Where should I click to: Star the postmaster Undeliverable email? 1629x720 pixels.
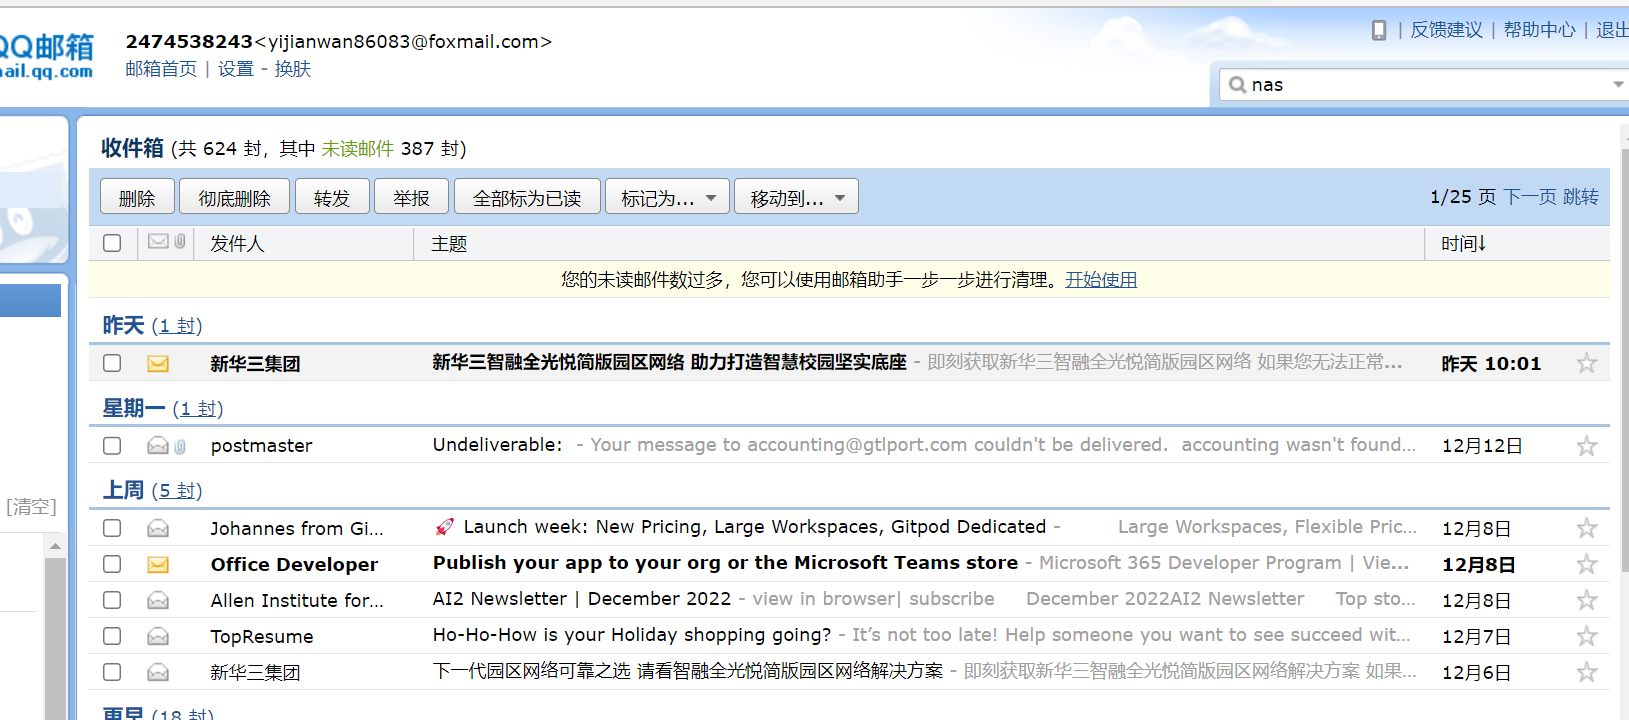point(1586,446)
